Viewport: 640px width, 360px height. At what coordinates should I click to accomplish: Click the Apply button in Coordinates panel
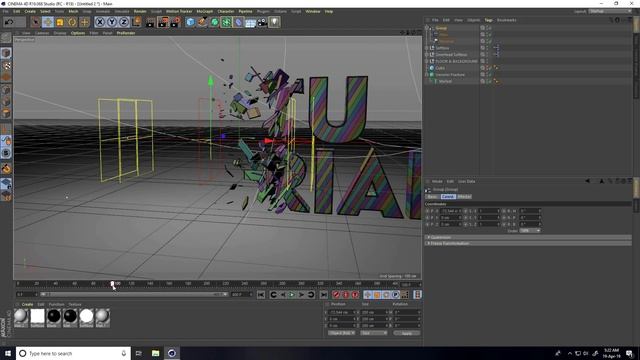(407, 333)
